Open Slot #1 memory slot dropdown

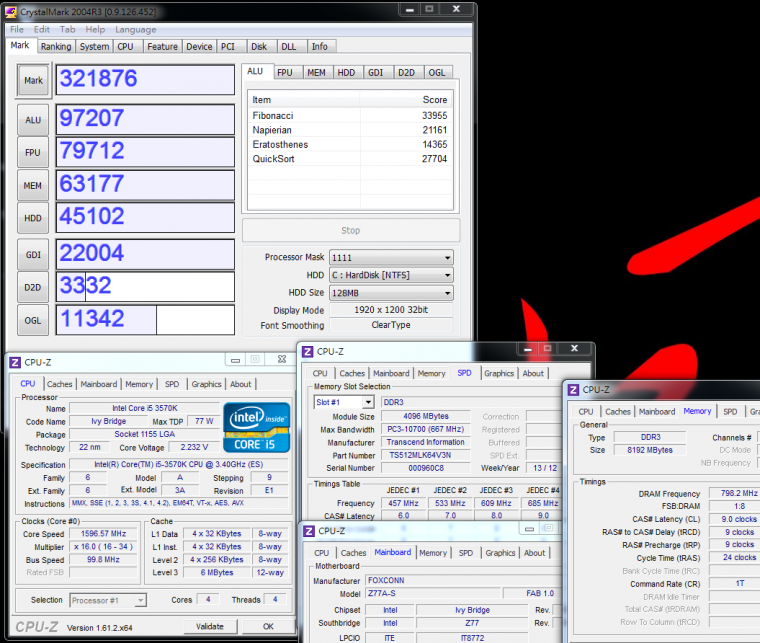click(x=343, y=402)
